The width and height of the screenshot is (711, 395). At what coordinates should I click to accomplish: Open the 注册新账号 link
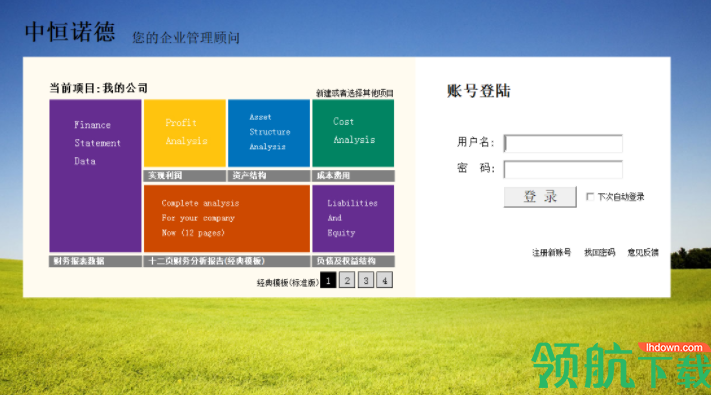(x=551, y=253)
